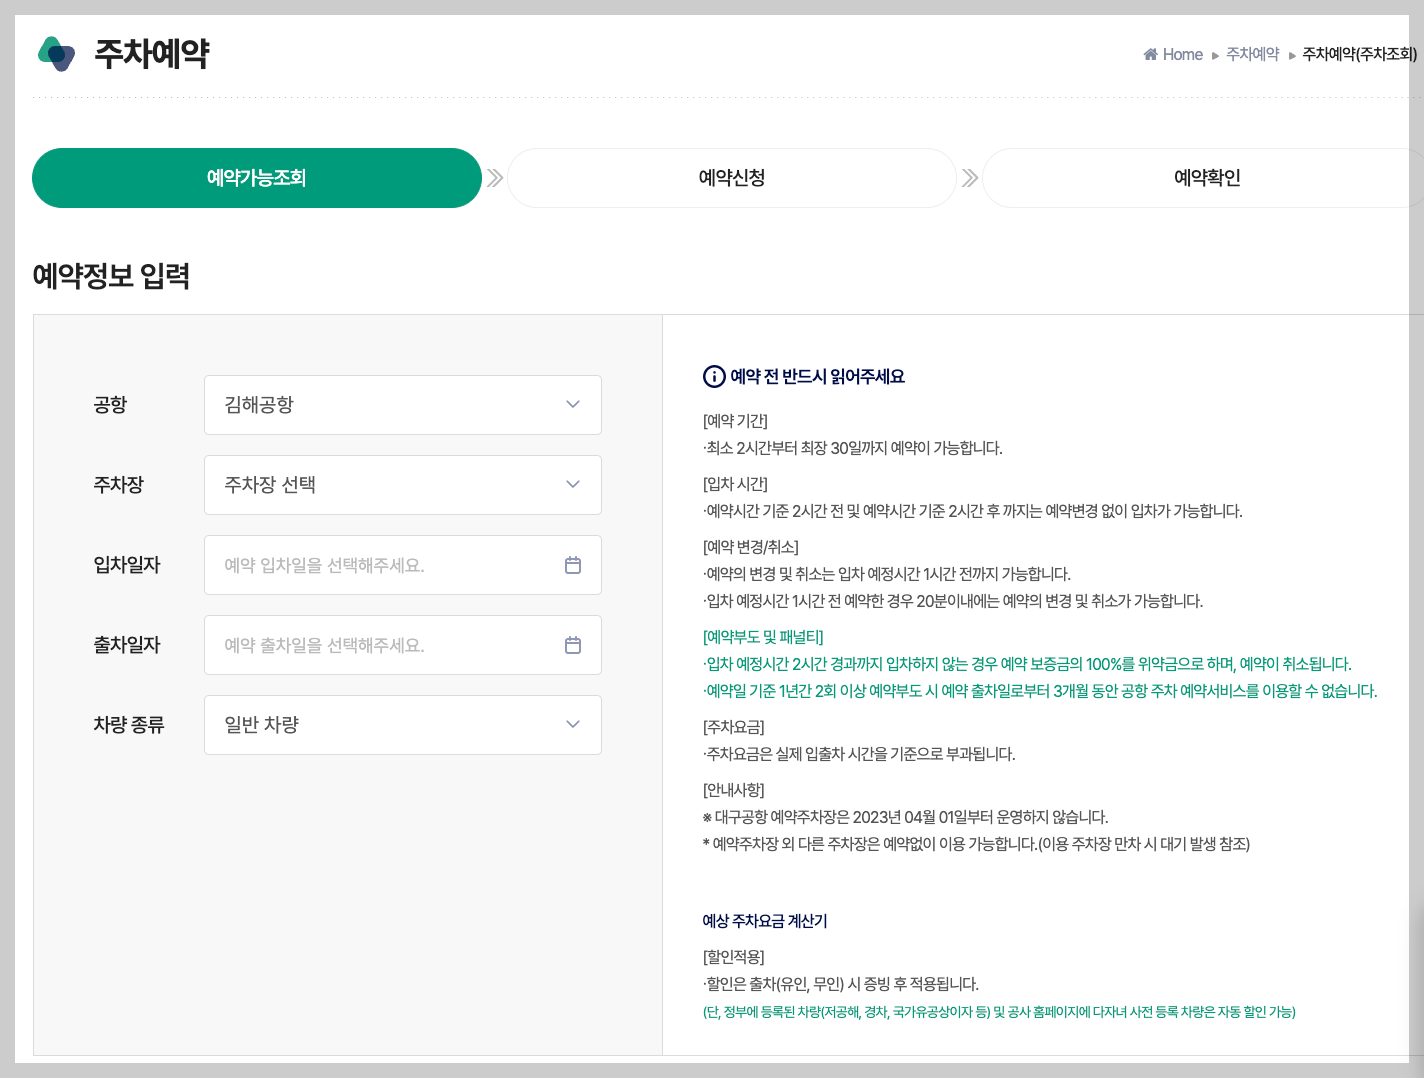Screen dimensions: 1424x1078
Task: Open the 일반 차량 vehicle type dropdown
Action: (402, 725)
